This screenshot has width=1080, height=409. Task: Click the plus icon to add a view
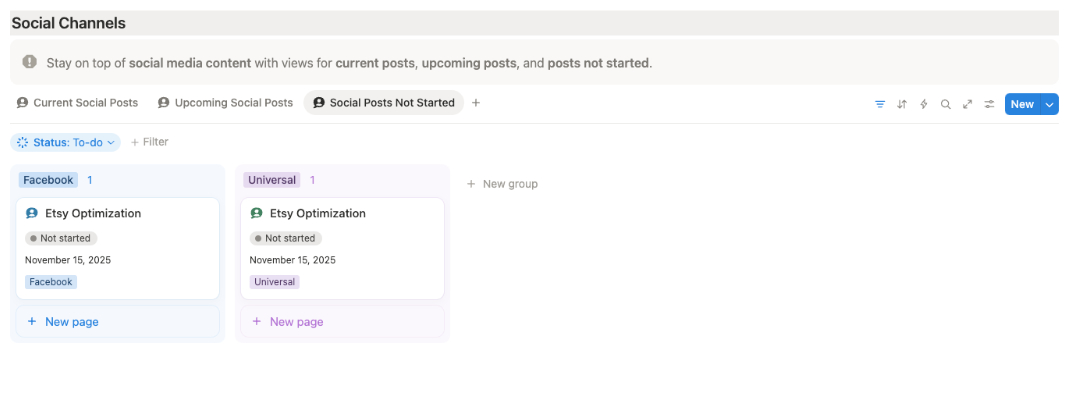(x=476, y=103)
